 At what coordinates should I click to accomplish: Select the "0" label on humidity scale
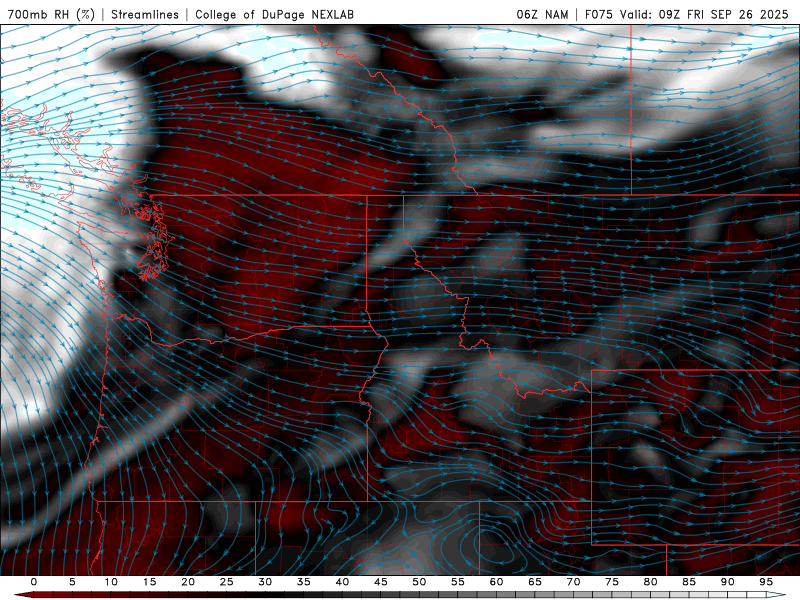34,582
